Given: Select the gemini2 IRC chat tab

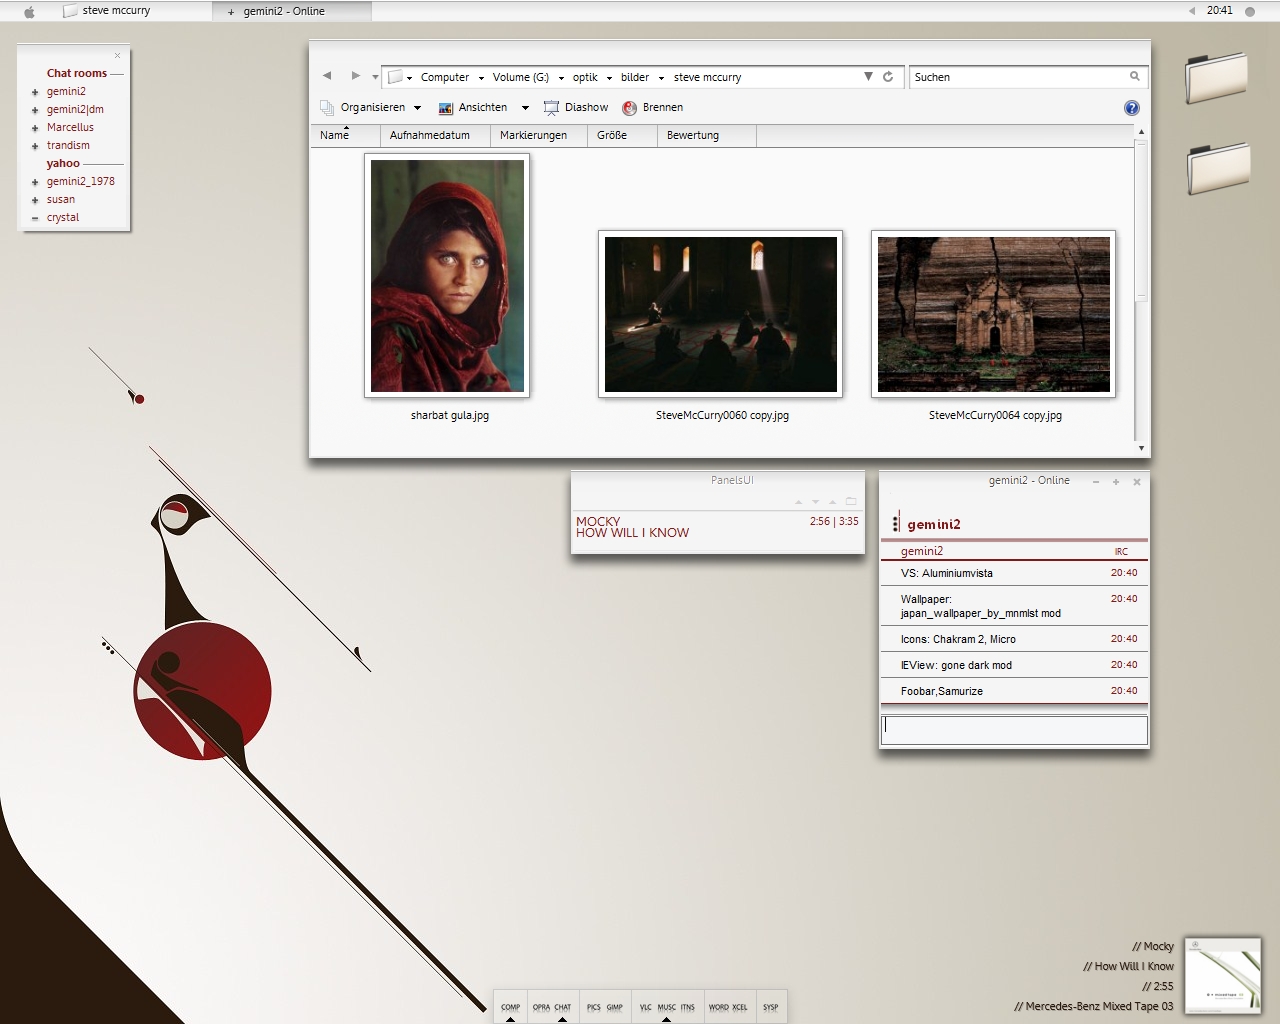Looking at the screenshot, I should click(x=1014, y=551).
